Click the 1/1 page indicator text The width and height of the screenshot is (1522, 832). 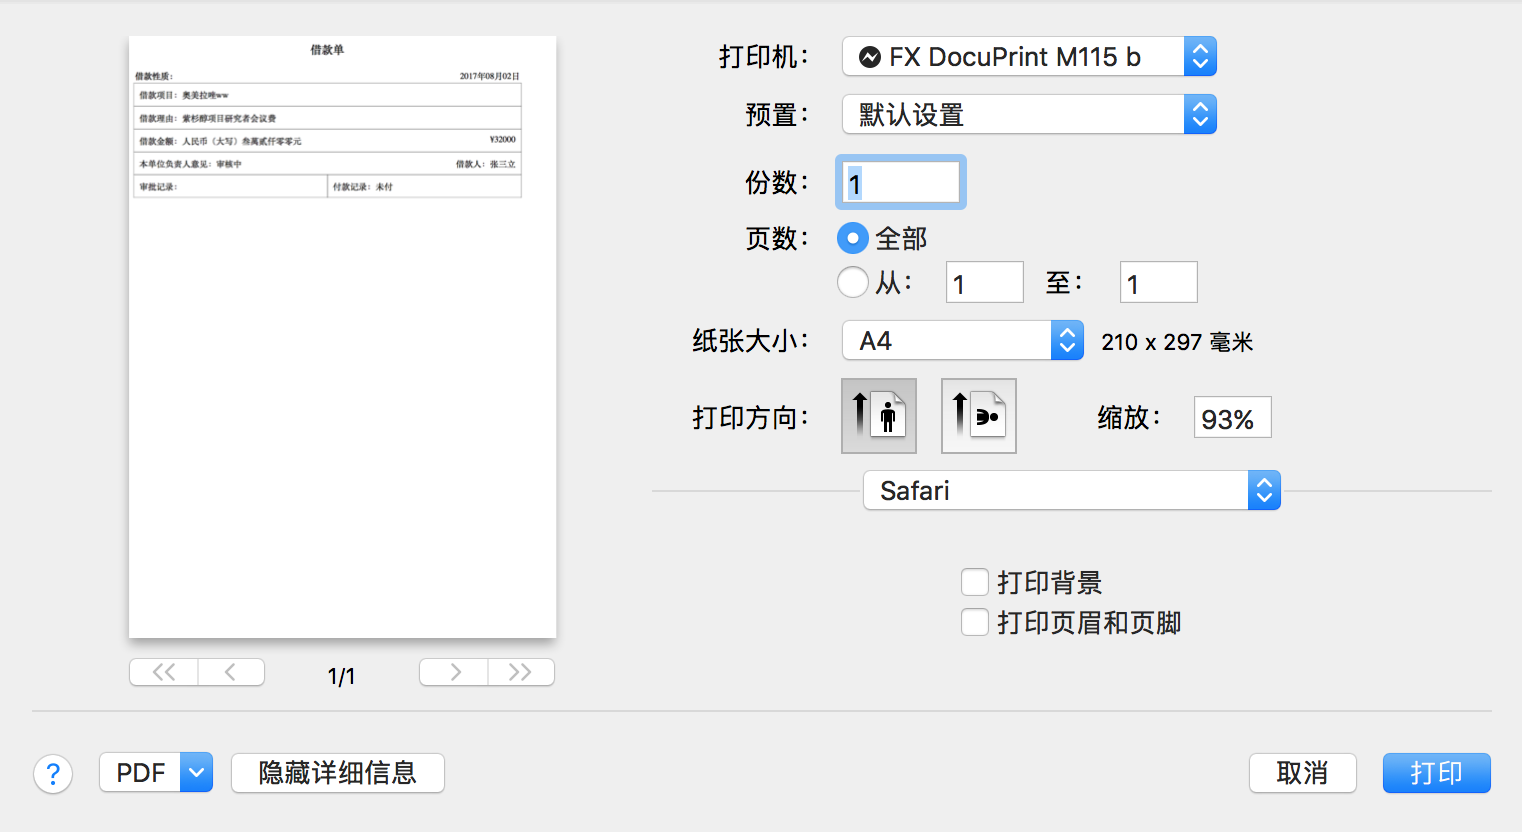342,676
